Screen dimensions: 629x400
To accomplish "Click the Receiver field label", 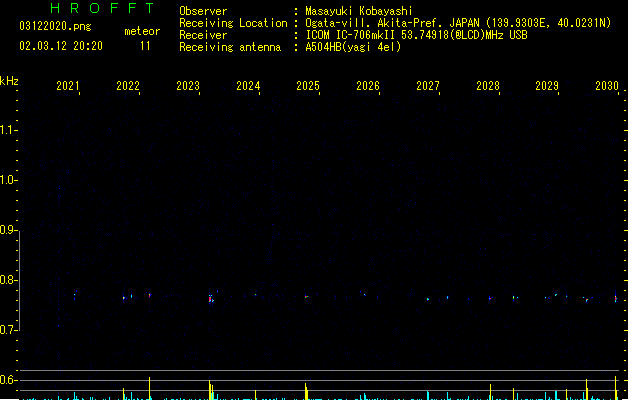I will 203,35.
